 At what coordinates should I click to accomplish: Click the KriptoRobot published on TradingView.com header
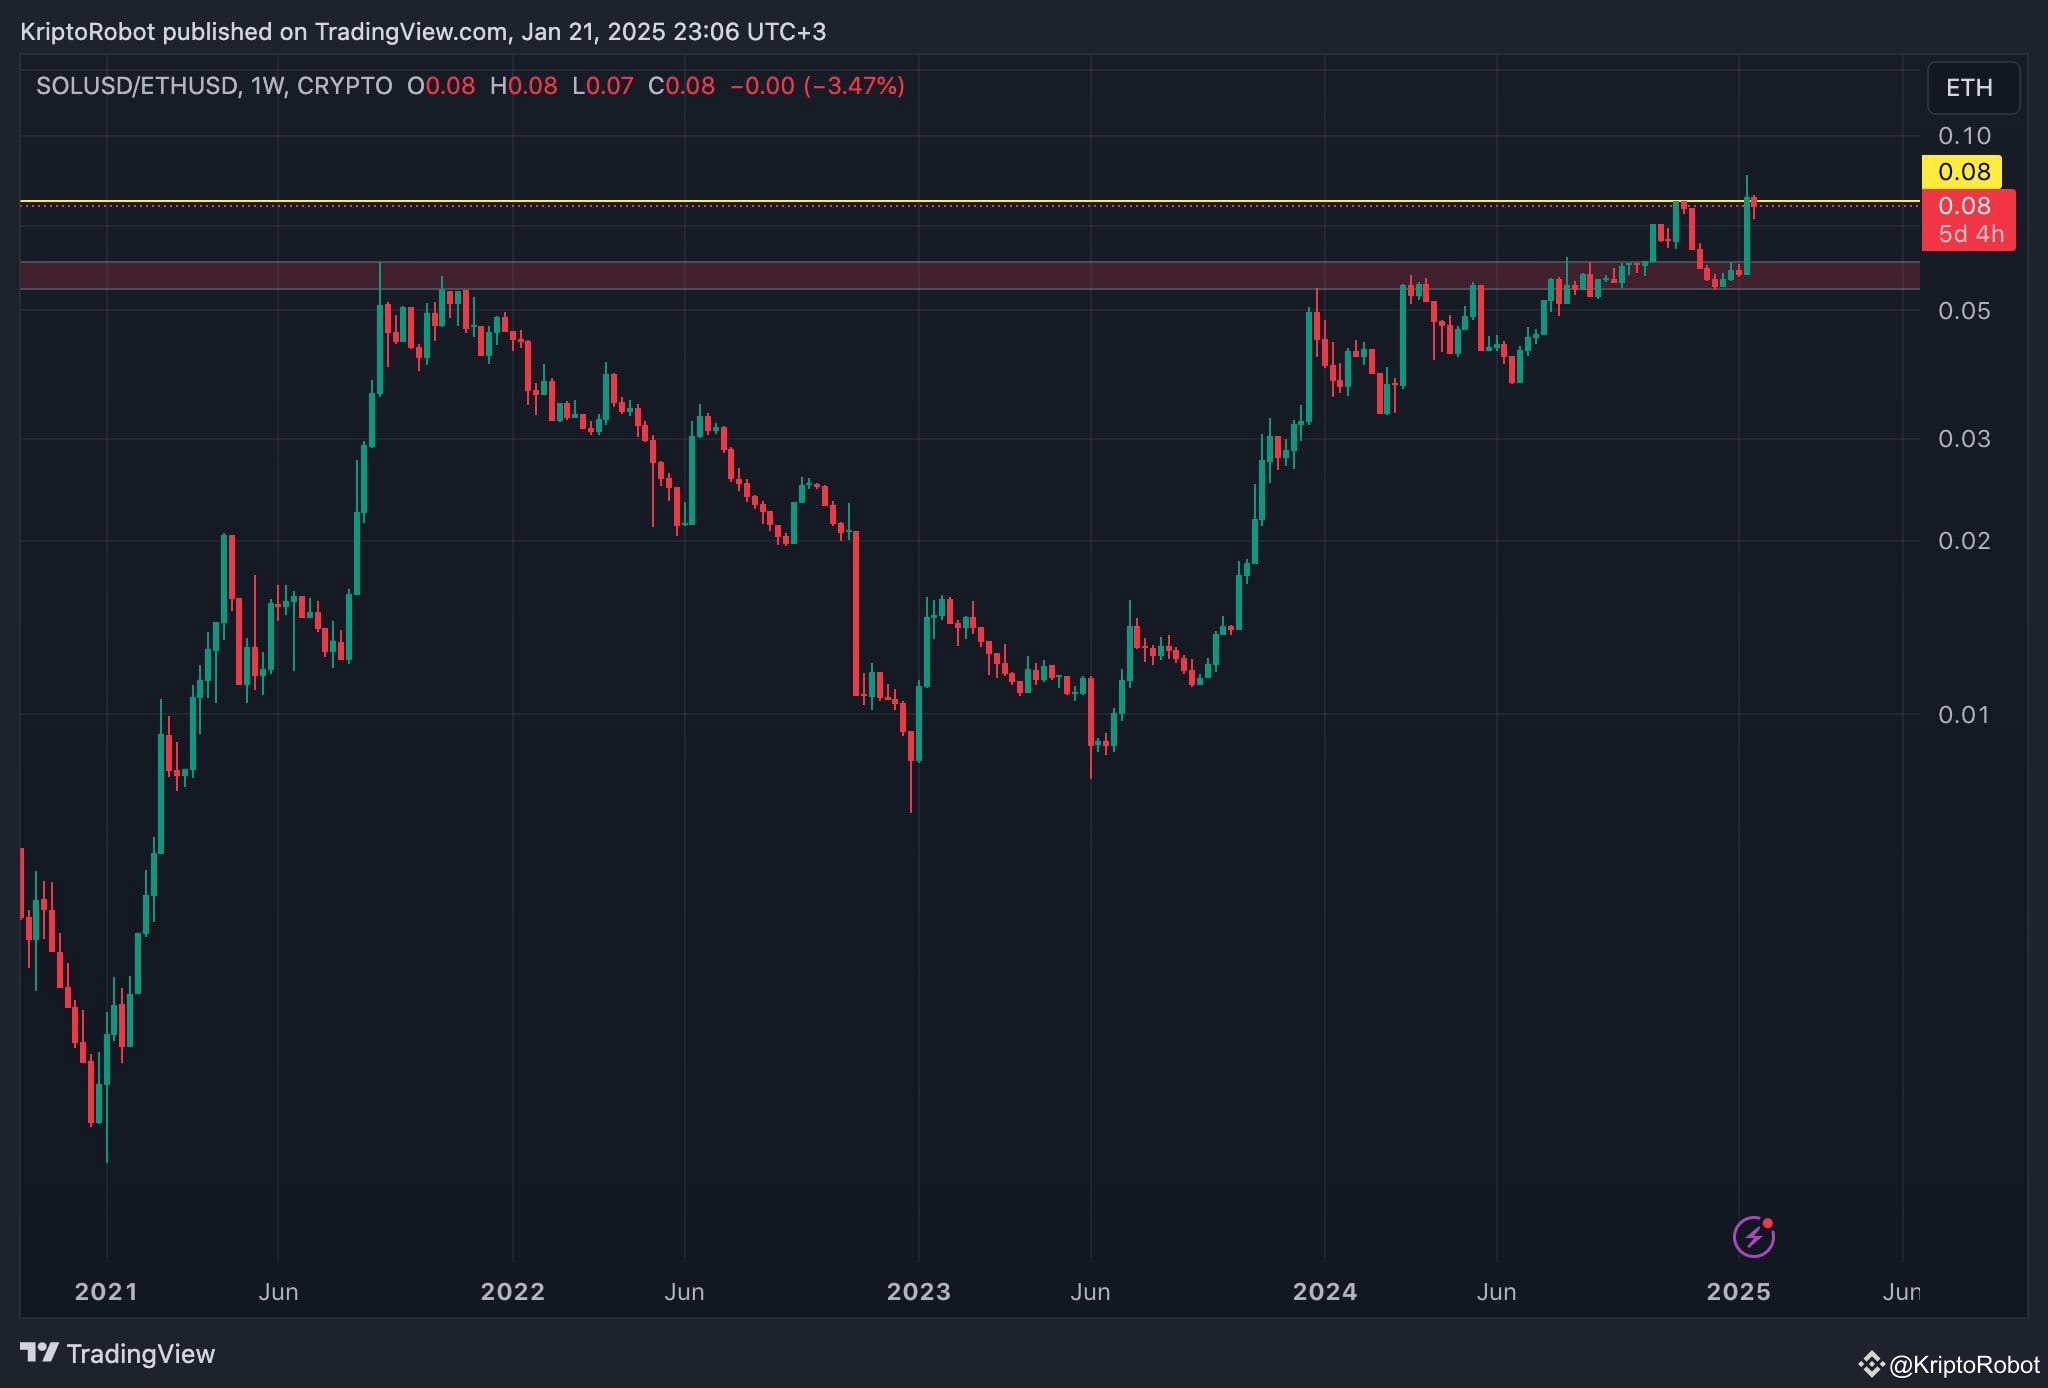423,32
